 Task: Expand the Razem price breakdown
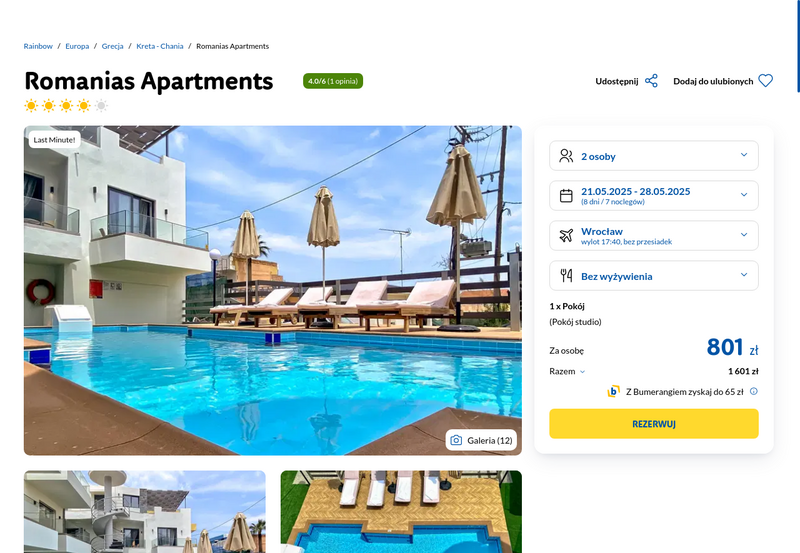pos(567,371)
